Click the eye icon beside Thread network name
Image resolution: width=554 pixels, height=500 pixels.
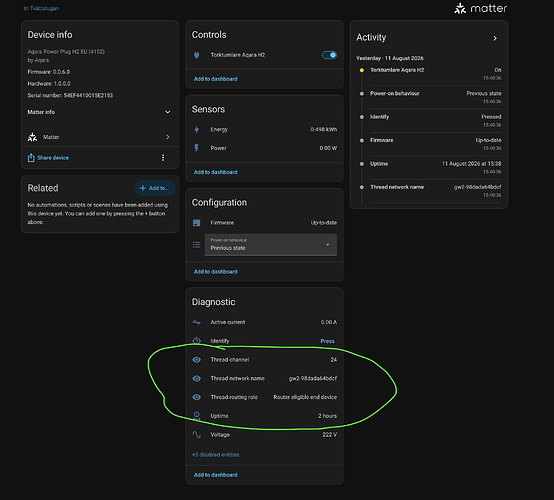point(197,378)
